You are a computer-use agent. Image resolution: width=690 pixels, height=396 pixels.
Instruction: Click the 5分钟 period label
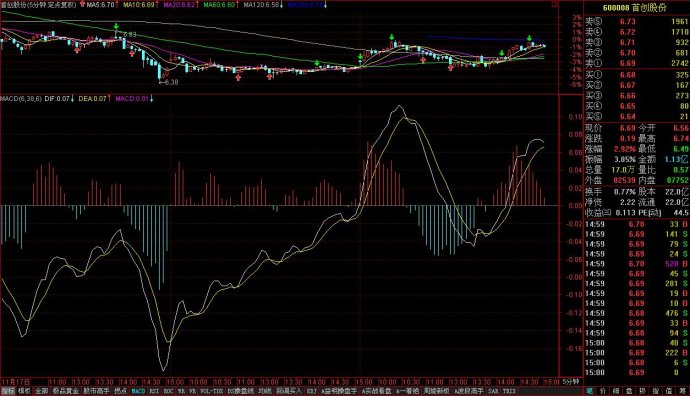[571, 382]
